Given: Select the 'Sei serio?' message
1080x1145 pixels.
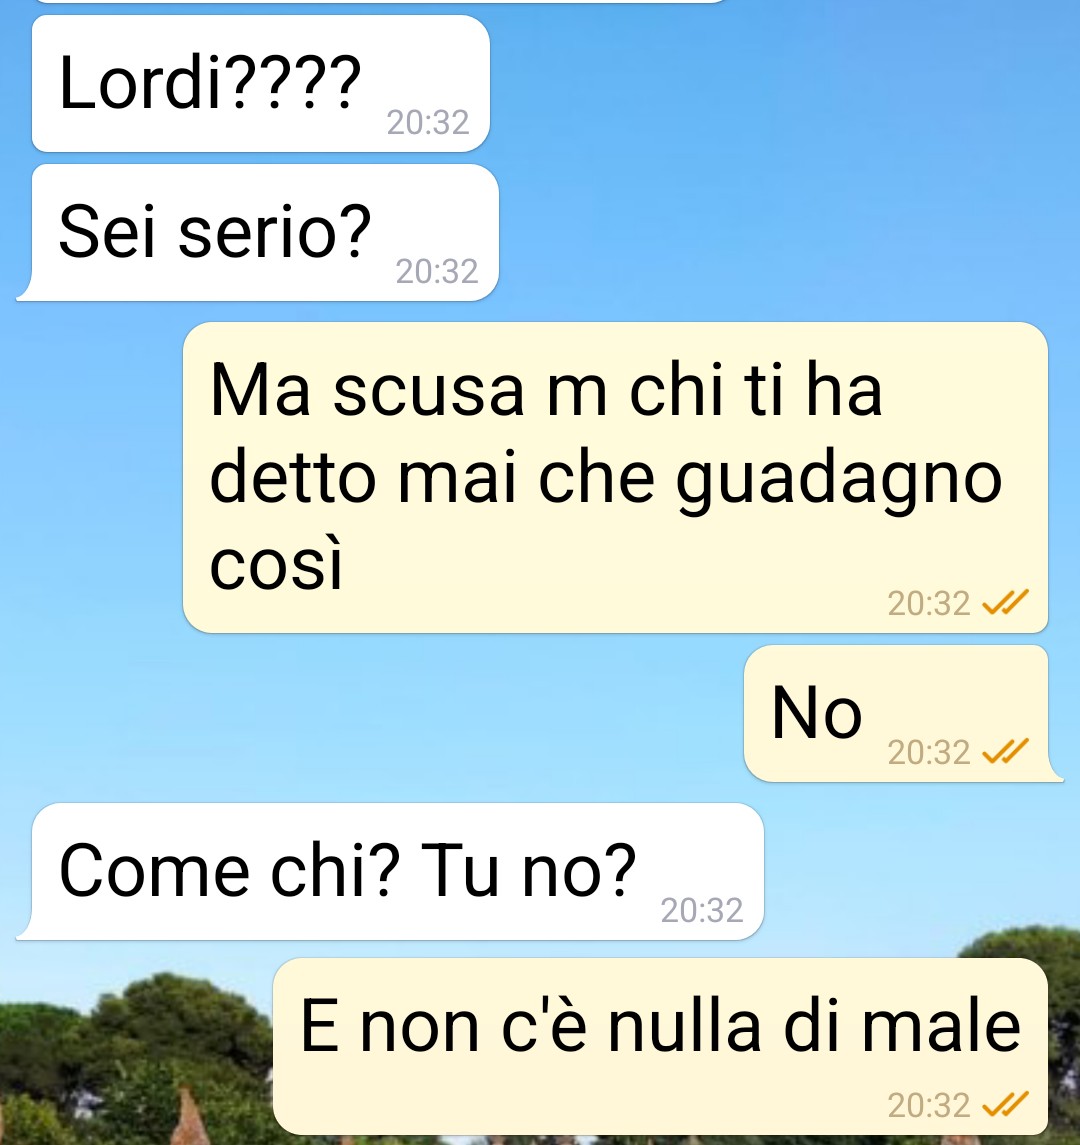Looking at the screenshot, I should [x=258, y=232].
